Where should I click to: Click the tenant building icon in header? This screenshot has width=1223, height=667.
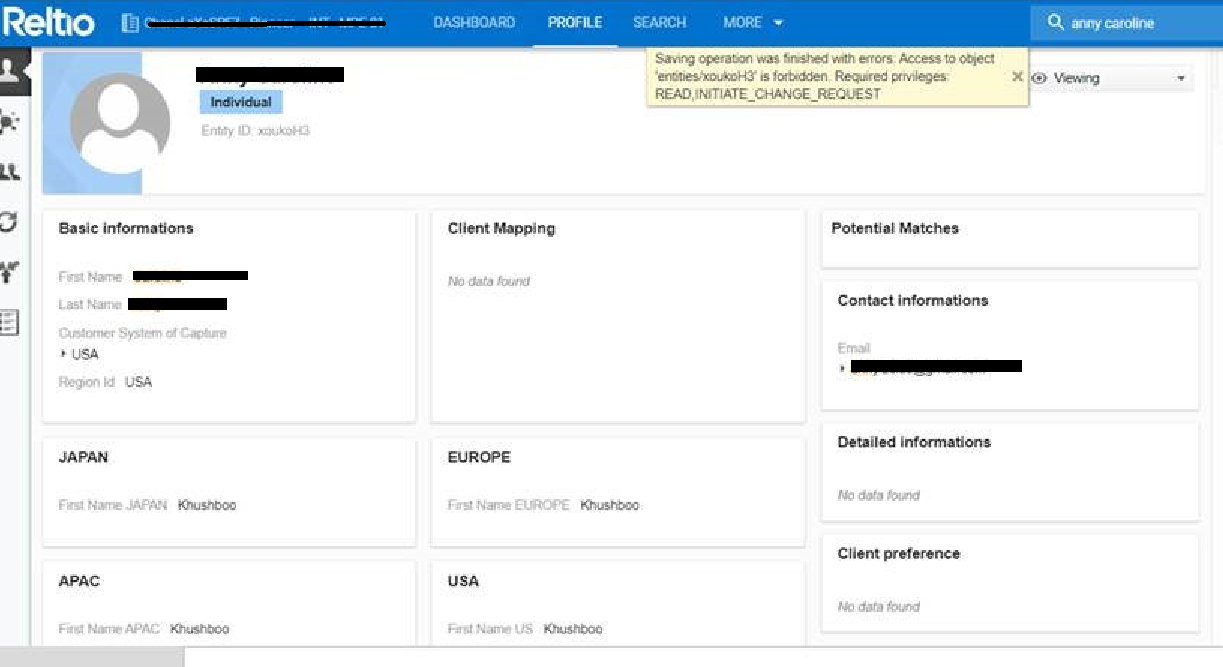(130, 23)
